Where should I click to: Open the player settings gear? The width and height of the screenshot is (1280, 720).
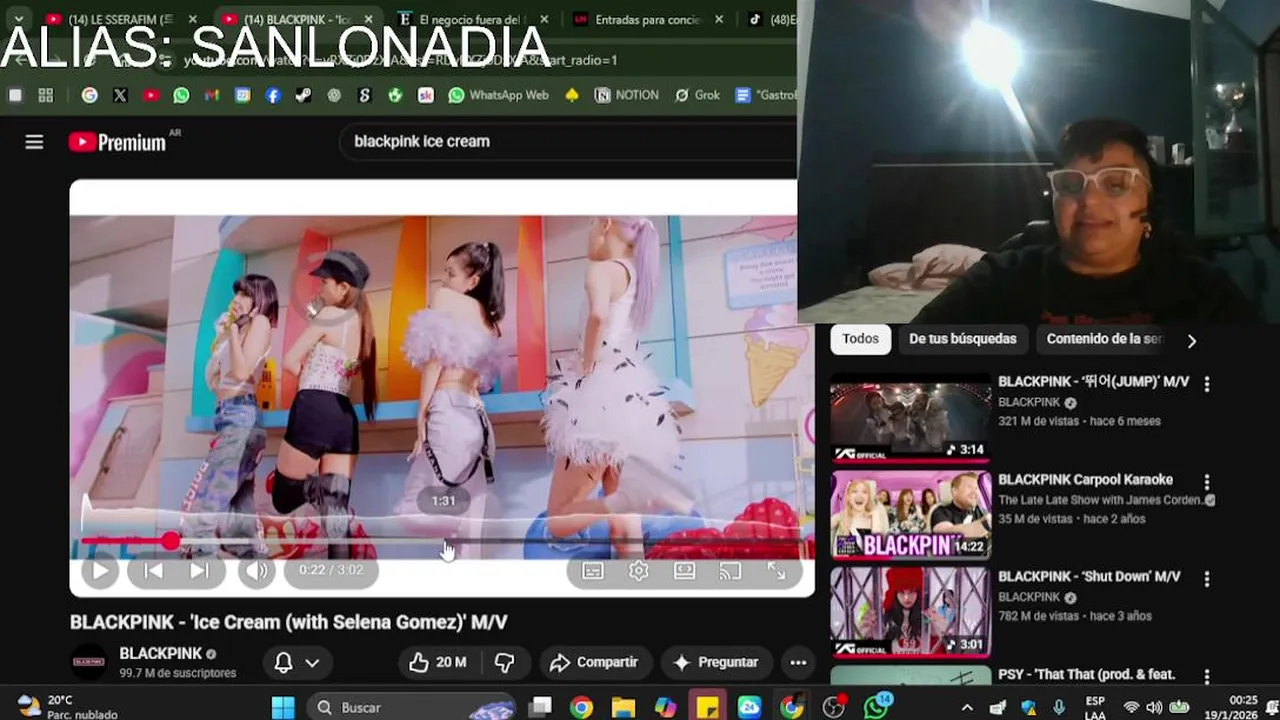(639, 571)
